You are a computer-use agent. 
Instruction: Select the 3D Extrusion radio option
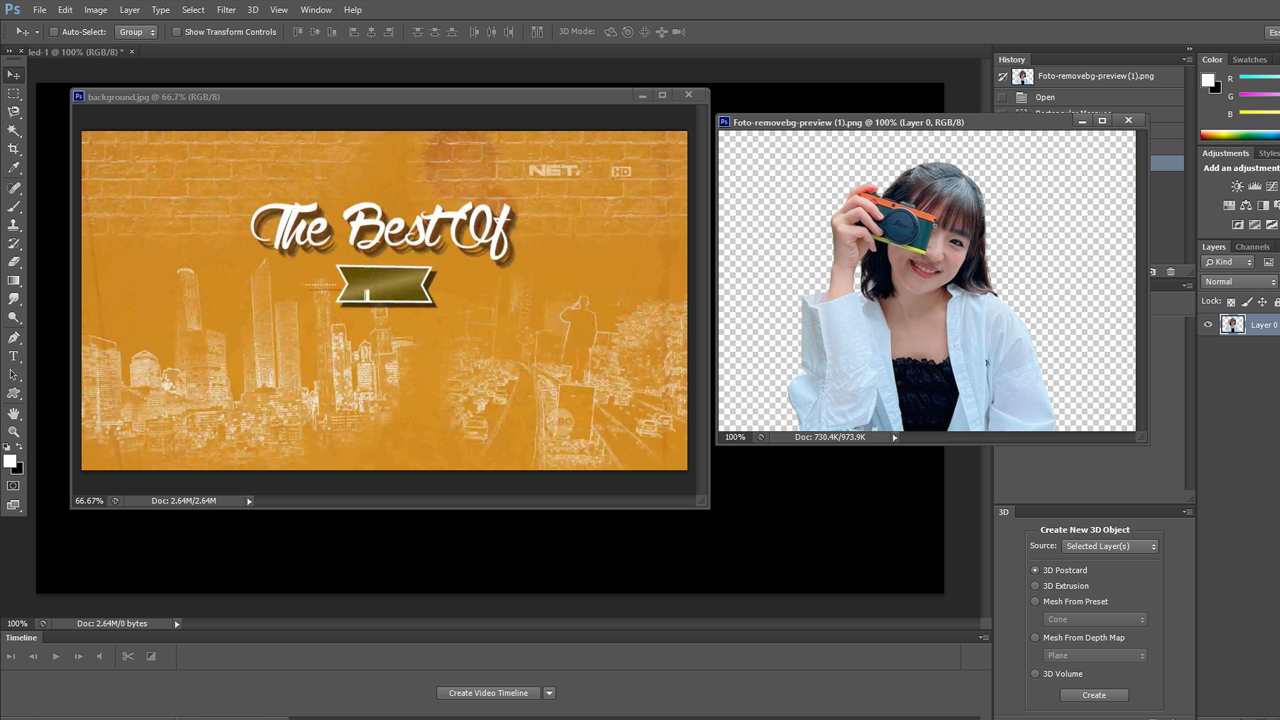1035,586
